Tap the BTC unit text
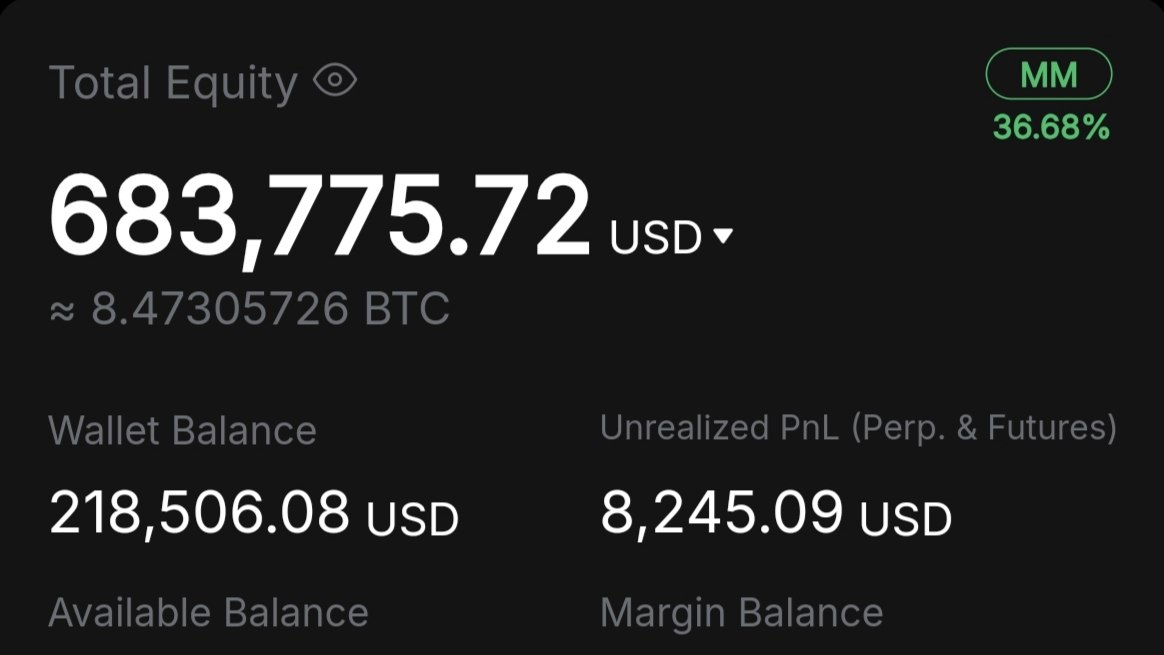 [407, 308]
